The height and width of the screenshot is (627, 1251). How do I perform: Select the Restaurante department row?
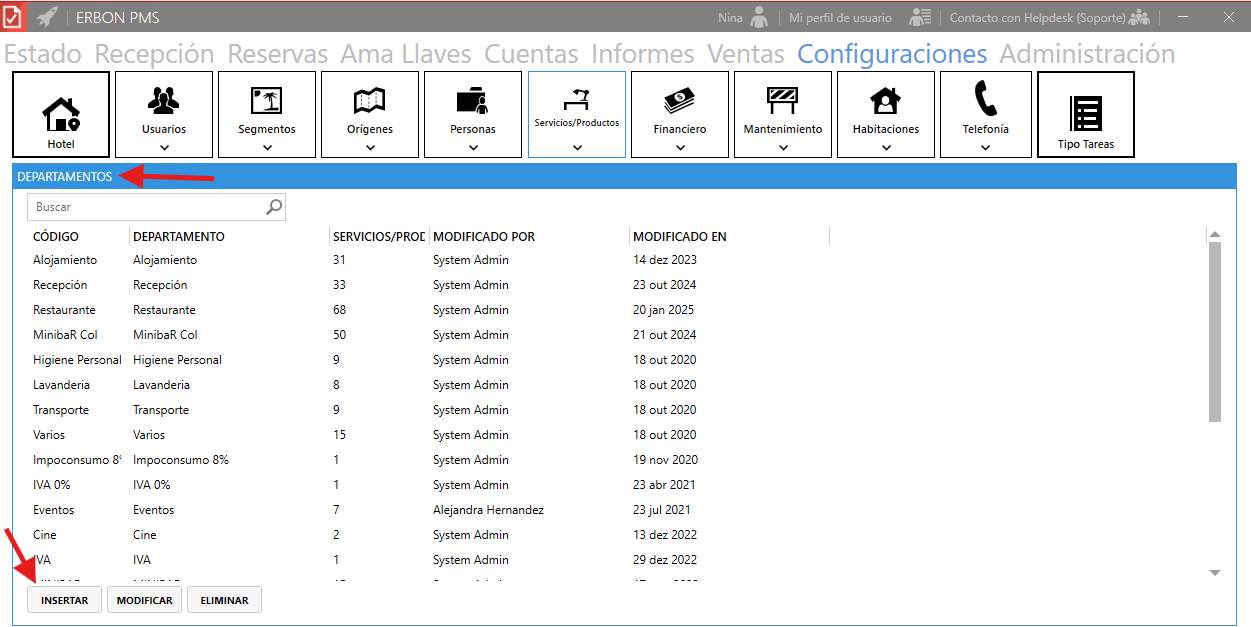click(x=164, y=310)
